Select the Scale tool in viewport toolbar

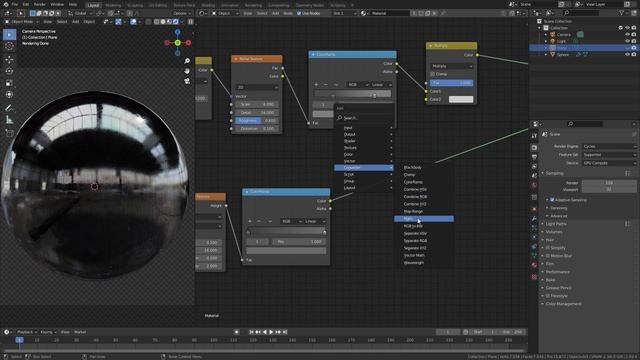9,83
